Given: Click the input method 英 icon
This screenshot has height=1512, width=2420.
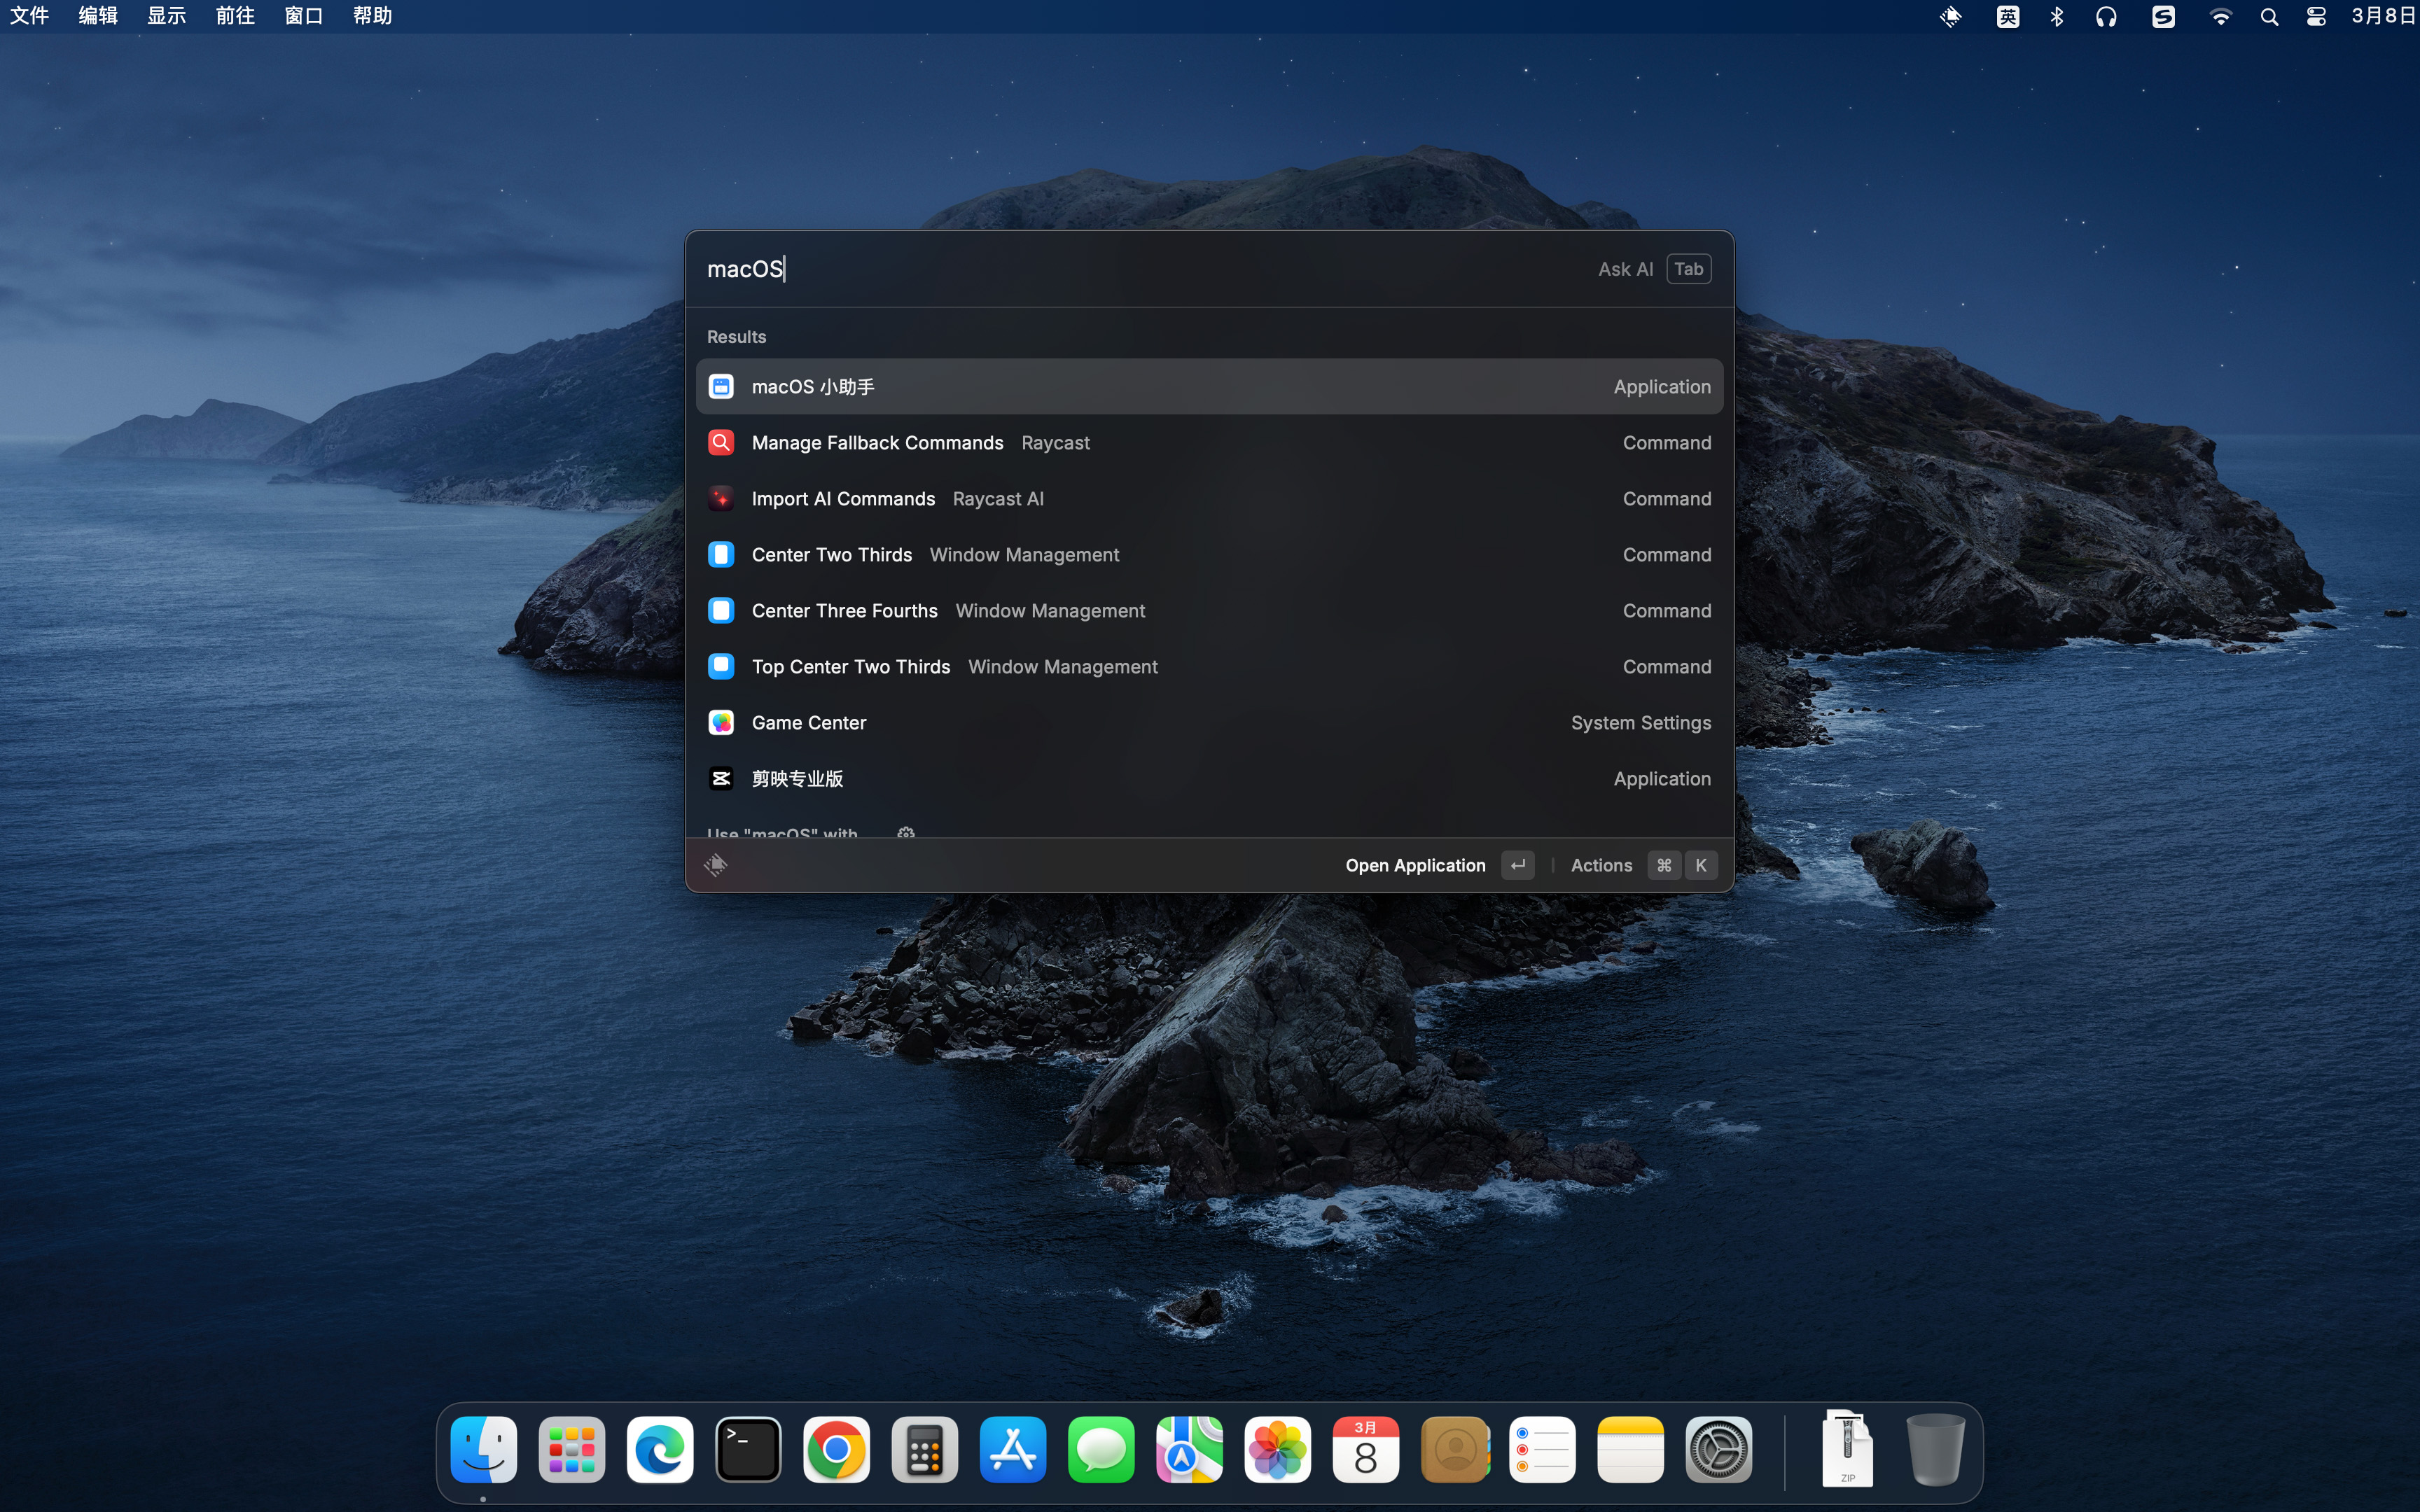Looking at the screenshot, I should click(2008, 17).
